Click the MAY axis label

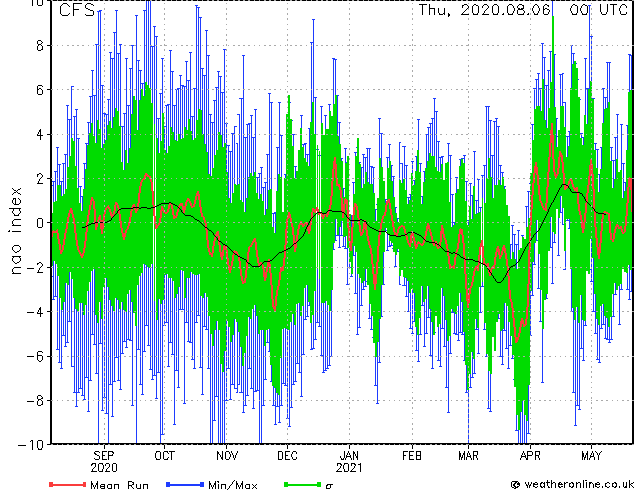click(x=591, y=456)
